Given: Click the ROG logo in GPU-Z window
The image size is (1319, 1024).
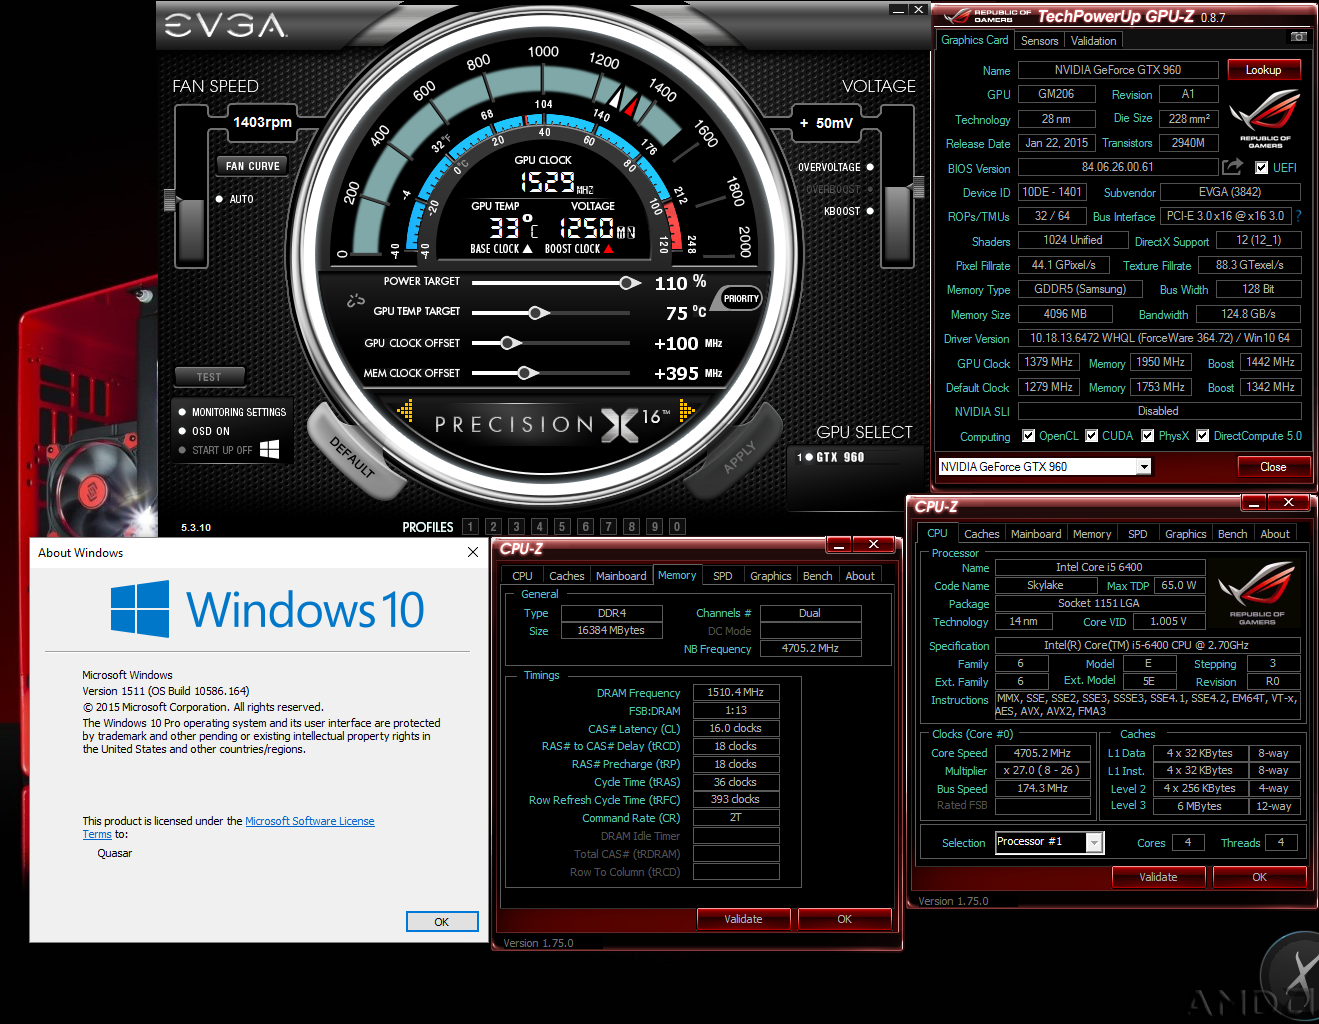Looking at the screenshot, I should (x=1265, y=120).
